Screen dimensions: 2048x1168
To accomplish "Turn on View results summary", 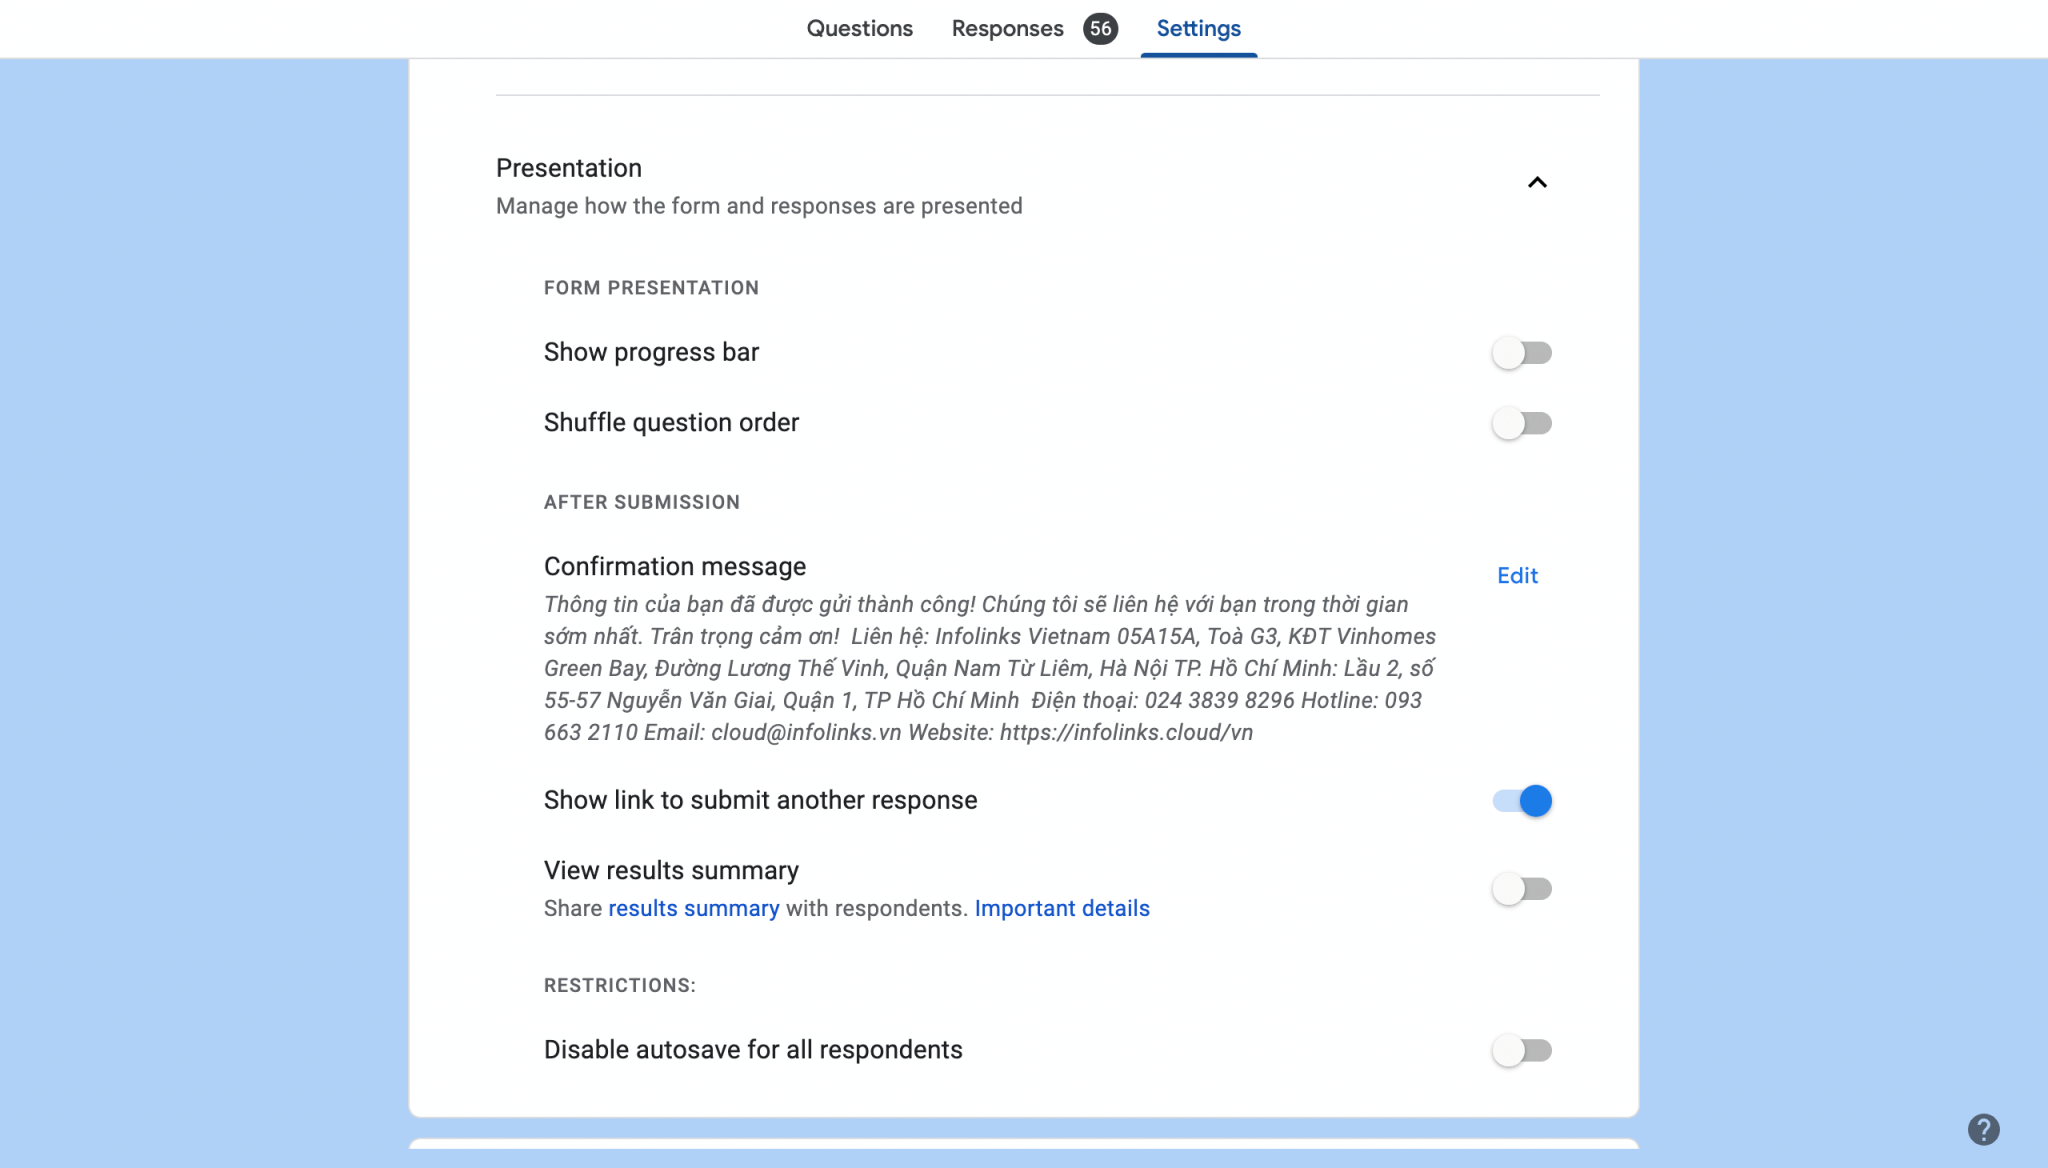I will point(1522,888).
